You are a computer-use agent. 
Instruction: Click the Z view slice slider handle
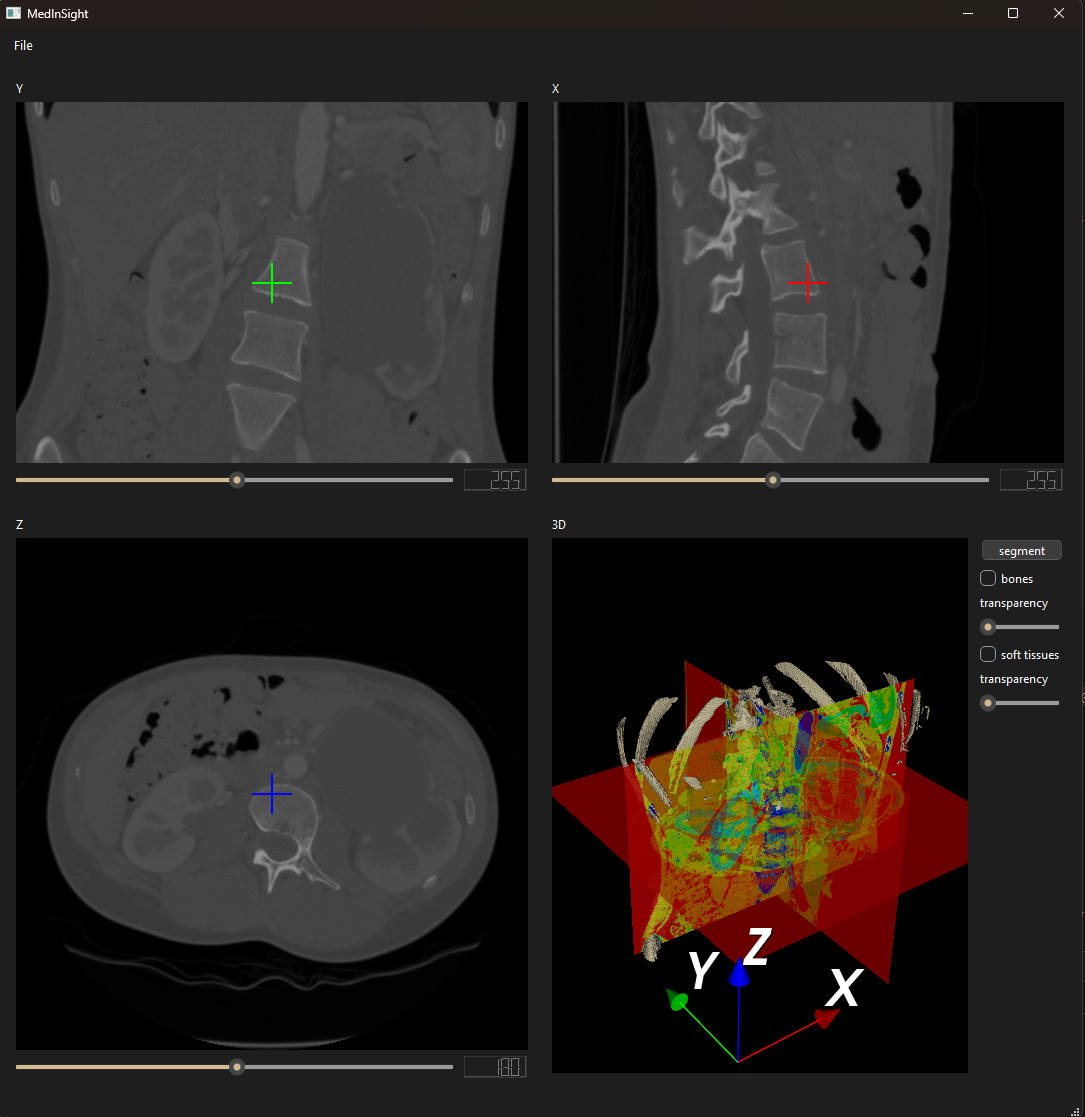pos(237,1067)
